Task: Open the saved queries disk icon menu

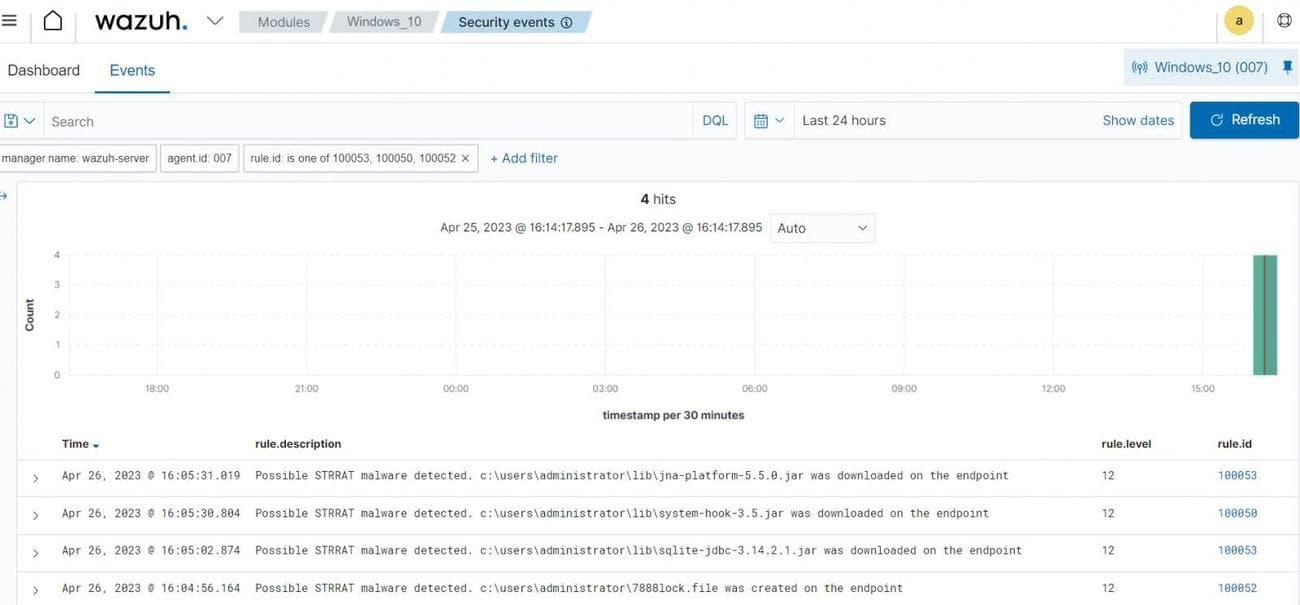Action: 19,121
